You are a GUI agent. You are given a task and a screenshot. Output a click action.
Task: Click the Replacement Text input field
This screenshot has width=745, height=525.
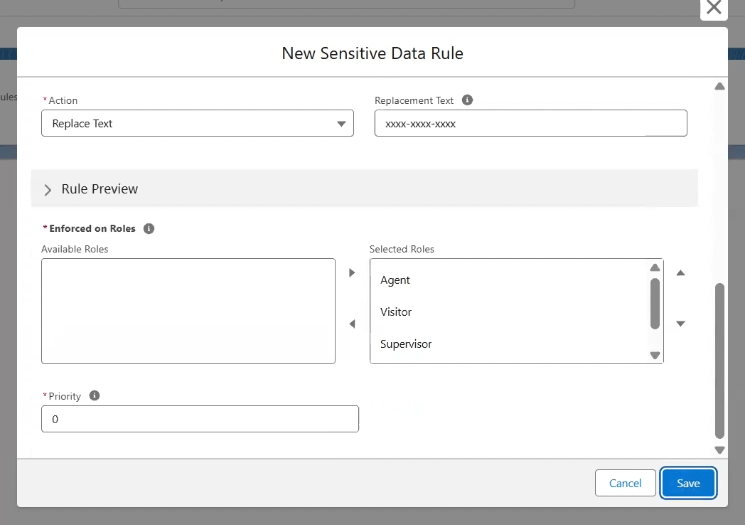coord(530,124)
